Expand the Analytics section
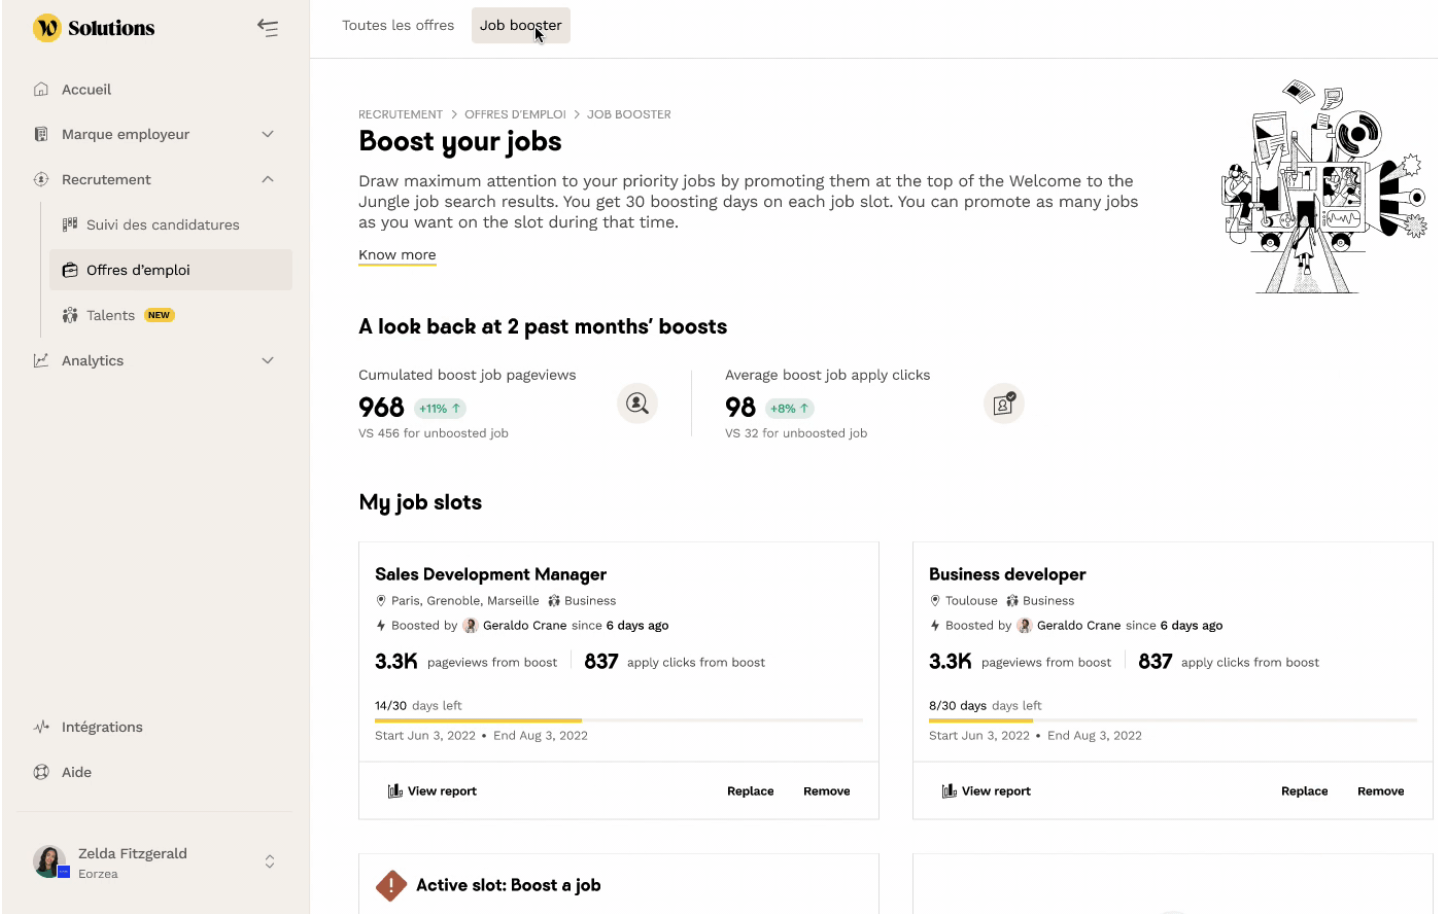This screenshot has height=914, width=1438. pos(267,360)
